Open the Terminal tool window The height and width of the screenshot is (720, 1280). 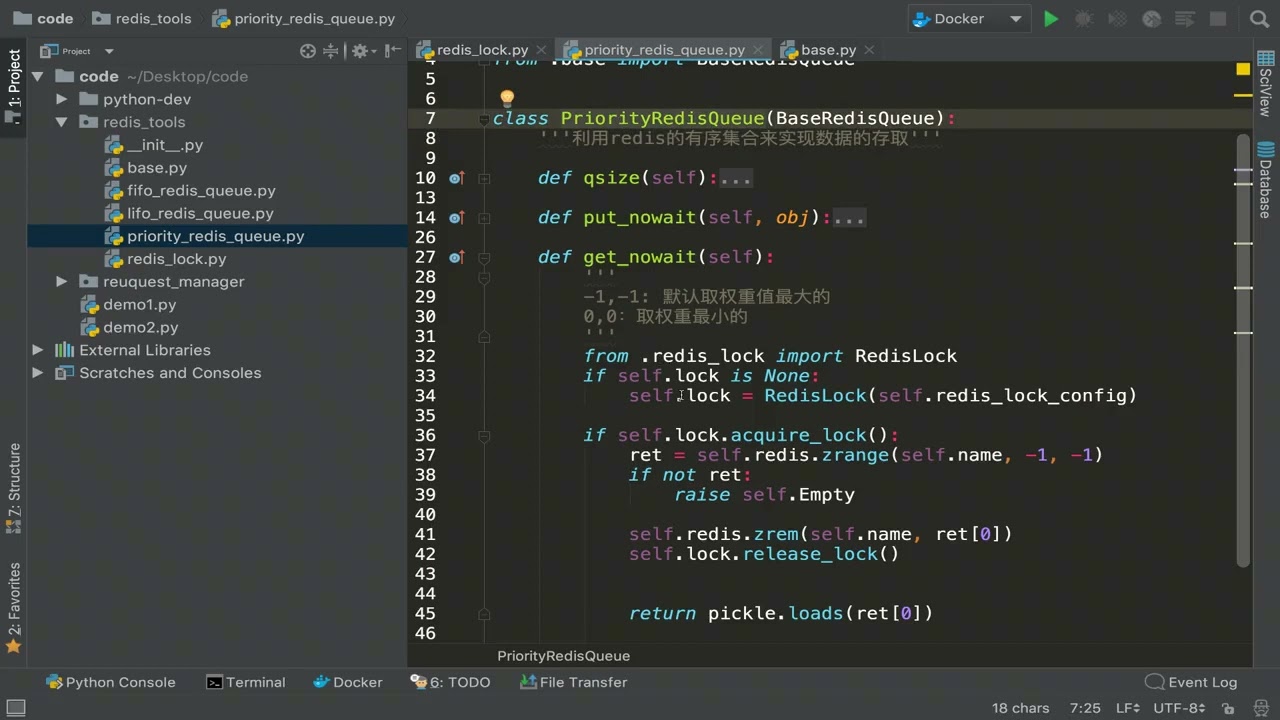pyautogui.click(x=246, y=682)
